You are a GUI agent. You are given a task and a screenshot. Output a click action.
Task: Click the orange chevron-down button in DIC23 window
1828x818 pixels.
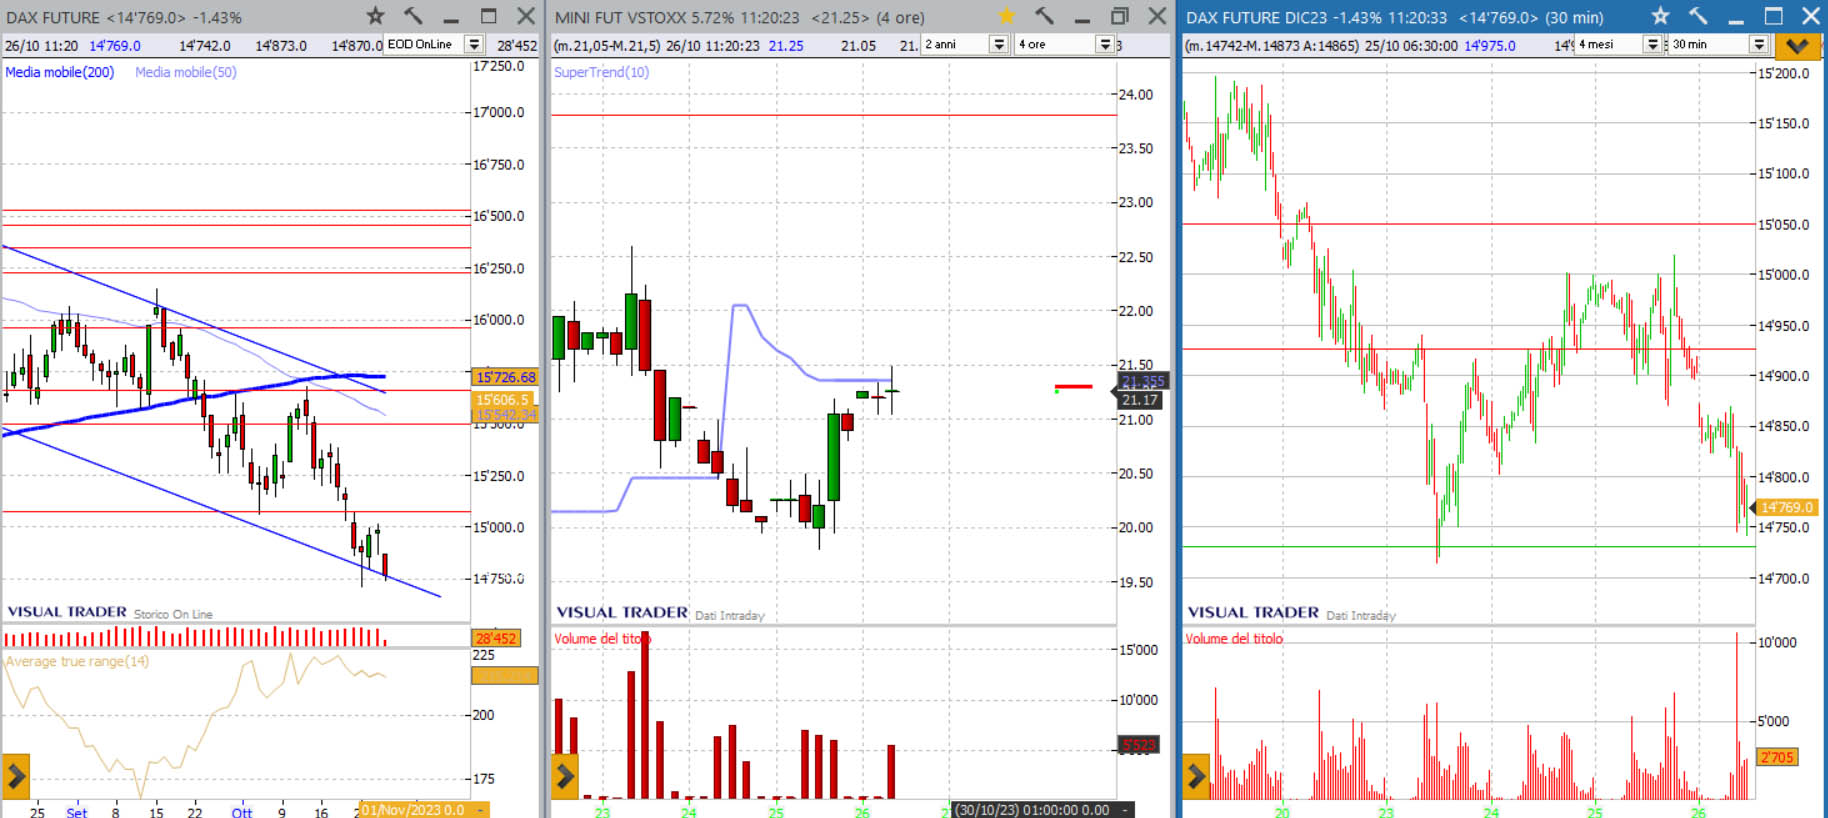coord(1797,45)
